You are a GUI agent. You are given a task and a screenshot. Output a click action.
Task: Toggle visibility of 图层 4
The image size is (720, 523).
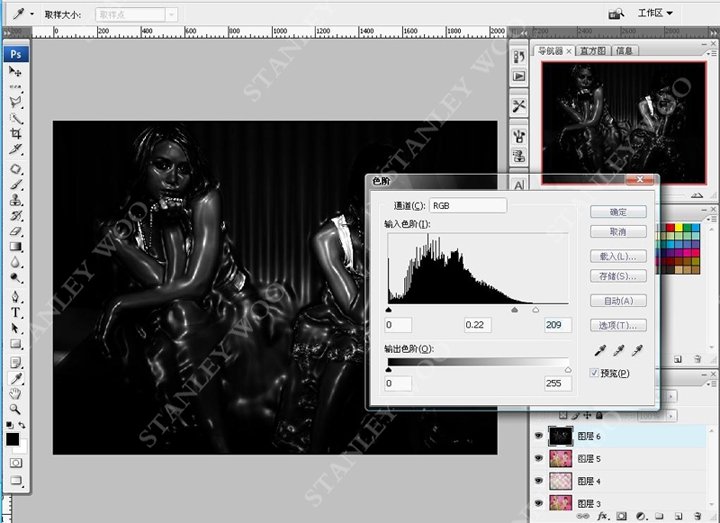tap(539, 481)
